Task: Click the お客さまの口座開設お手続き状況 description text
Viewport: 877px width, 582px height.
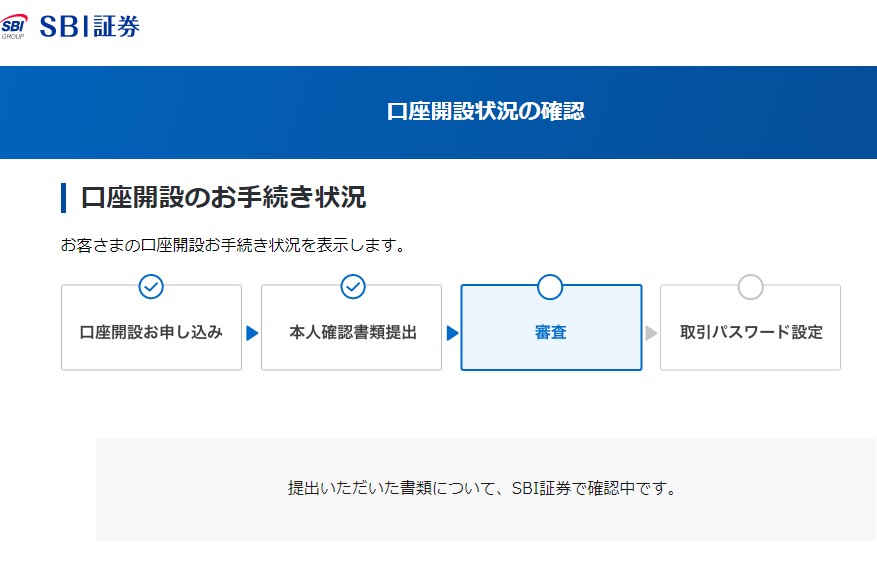Action: [233, 245]
